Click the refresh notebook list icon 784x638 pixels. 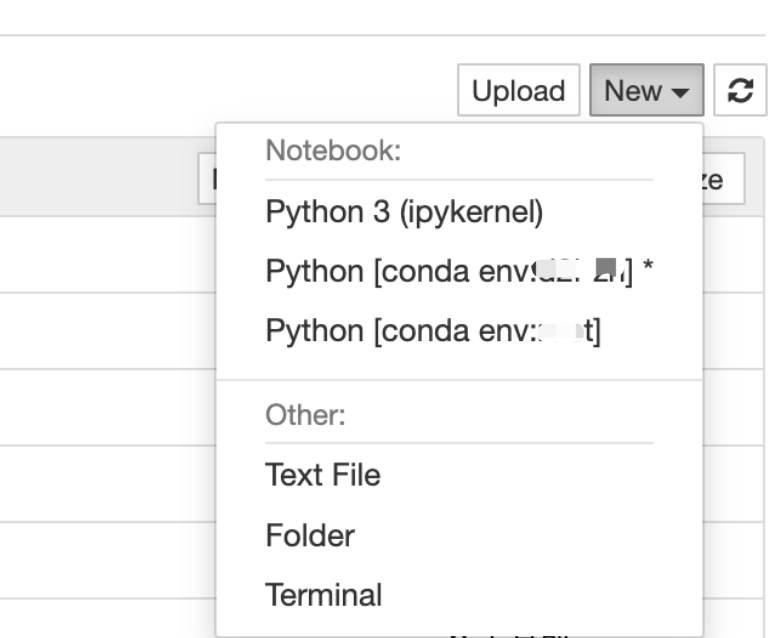click(739, 91)
